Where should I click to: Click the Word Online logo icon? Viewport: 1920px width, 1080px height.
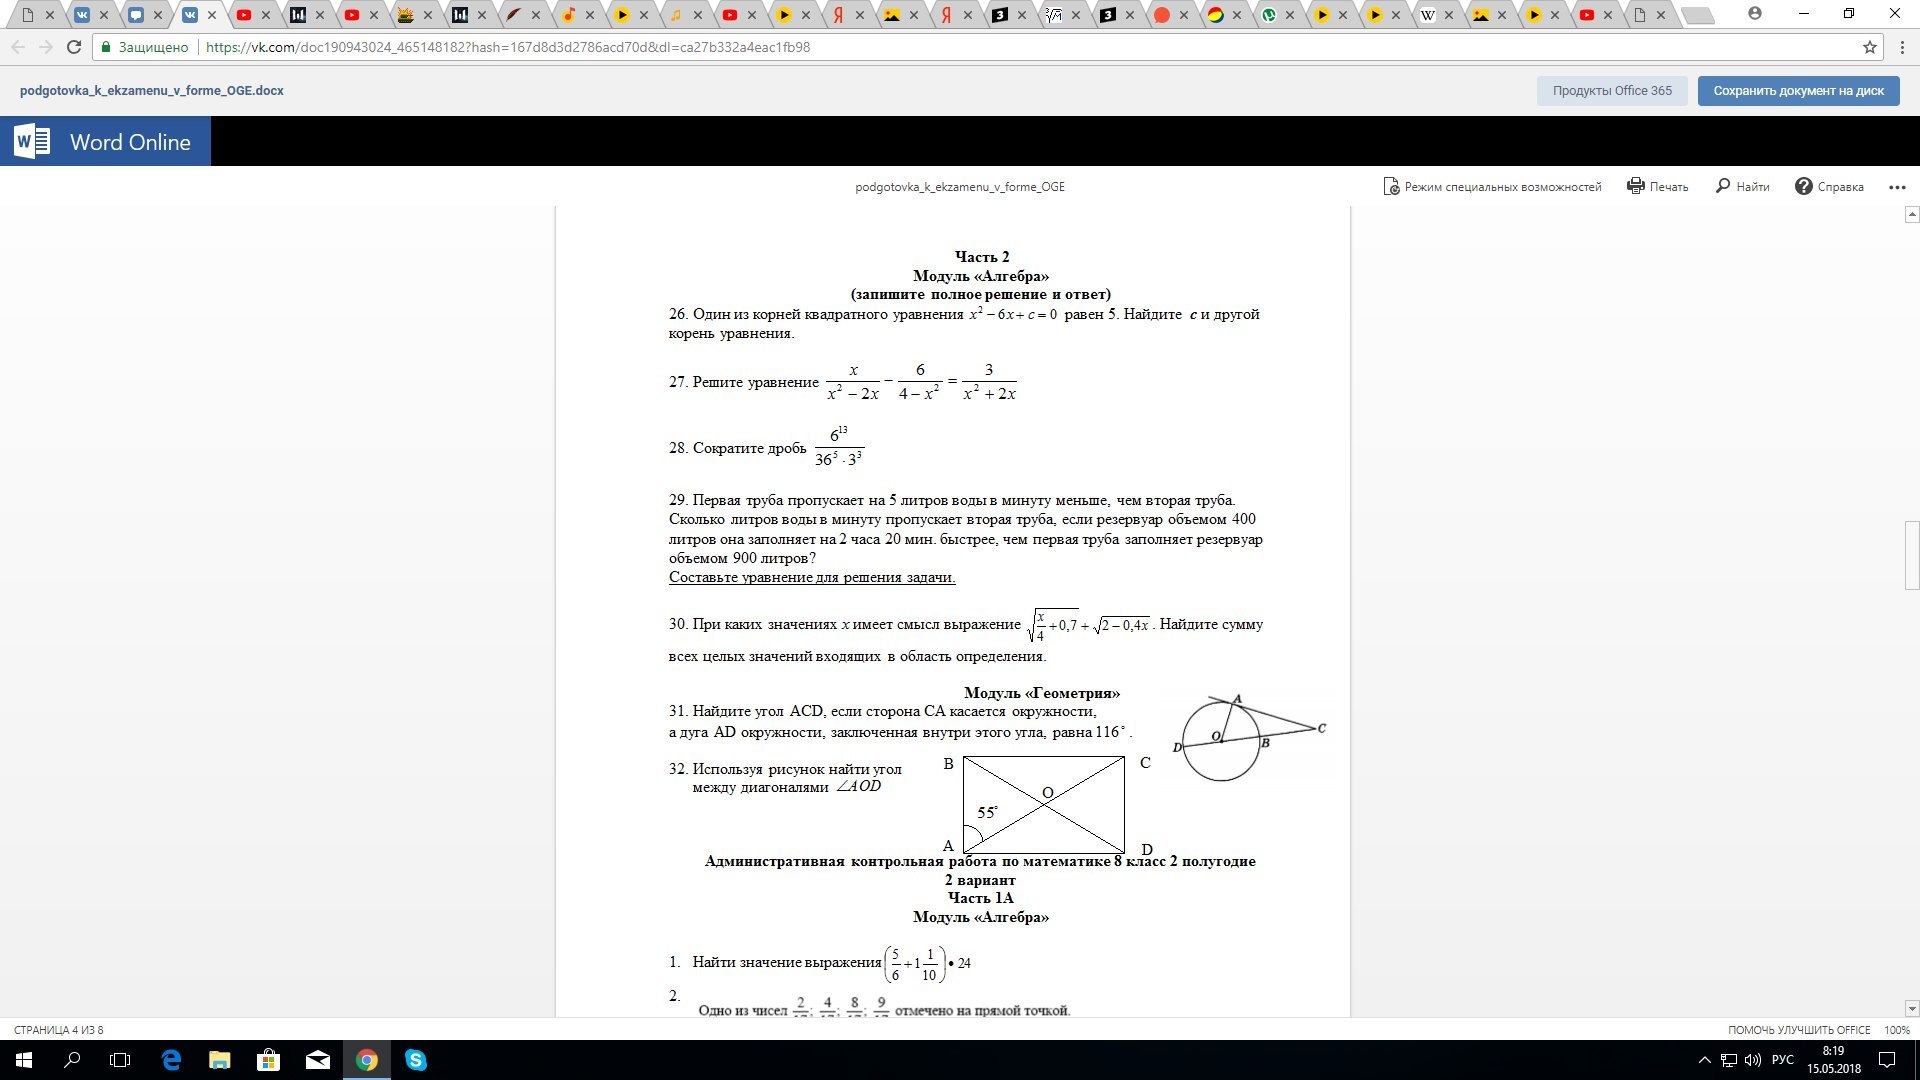coord(32,141)
